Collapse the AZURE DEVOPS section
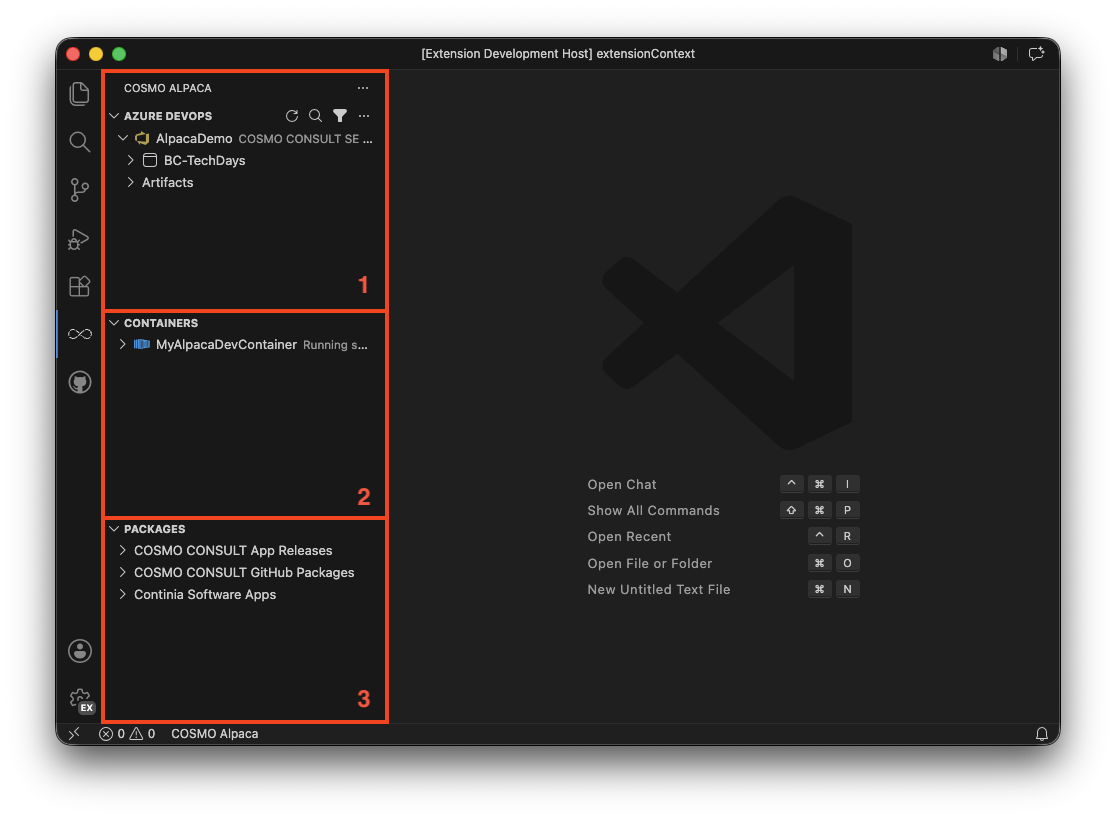This screenshot has height=819, width=1116. tap(114, 116)
